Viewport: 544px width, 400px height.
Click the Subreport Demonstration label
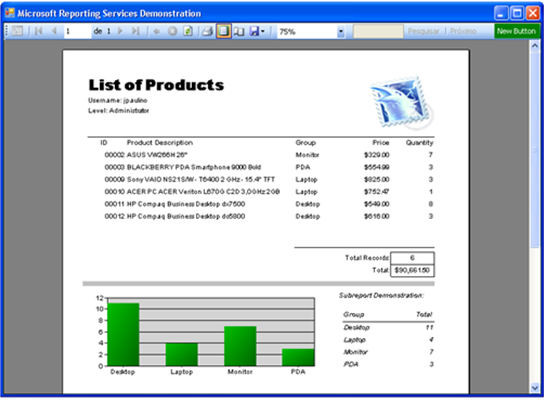(381, 295)
